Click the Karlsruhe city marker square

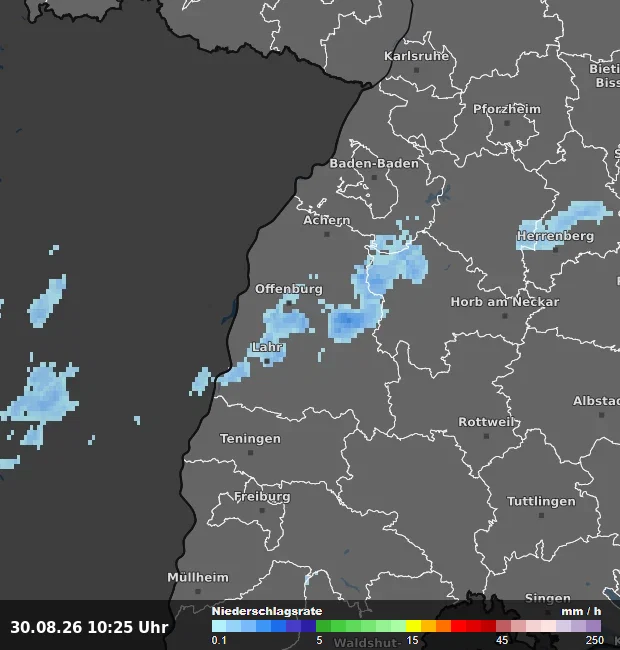[x=417, y=70]
